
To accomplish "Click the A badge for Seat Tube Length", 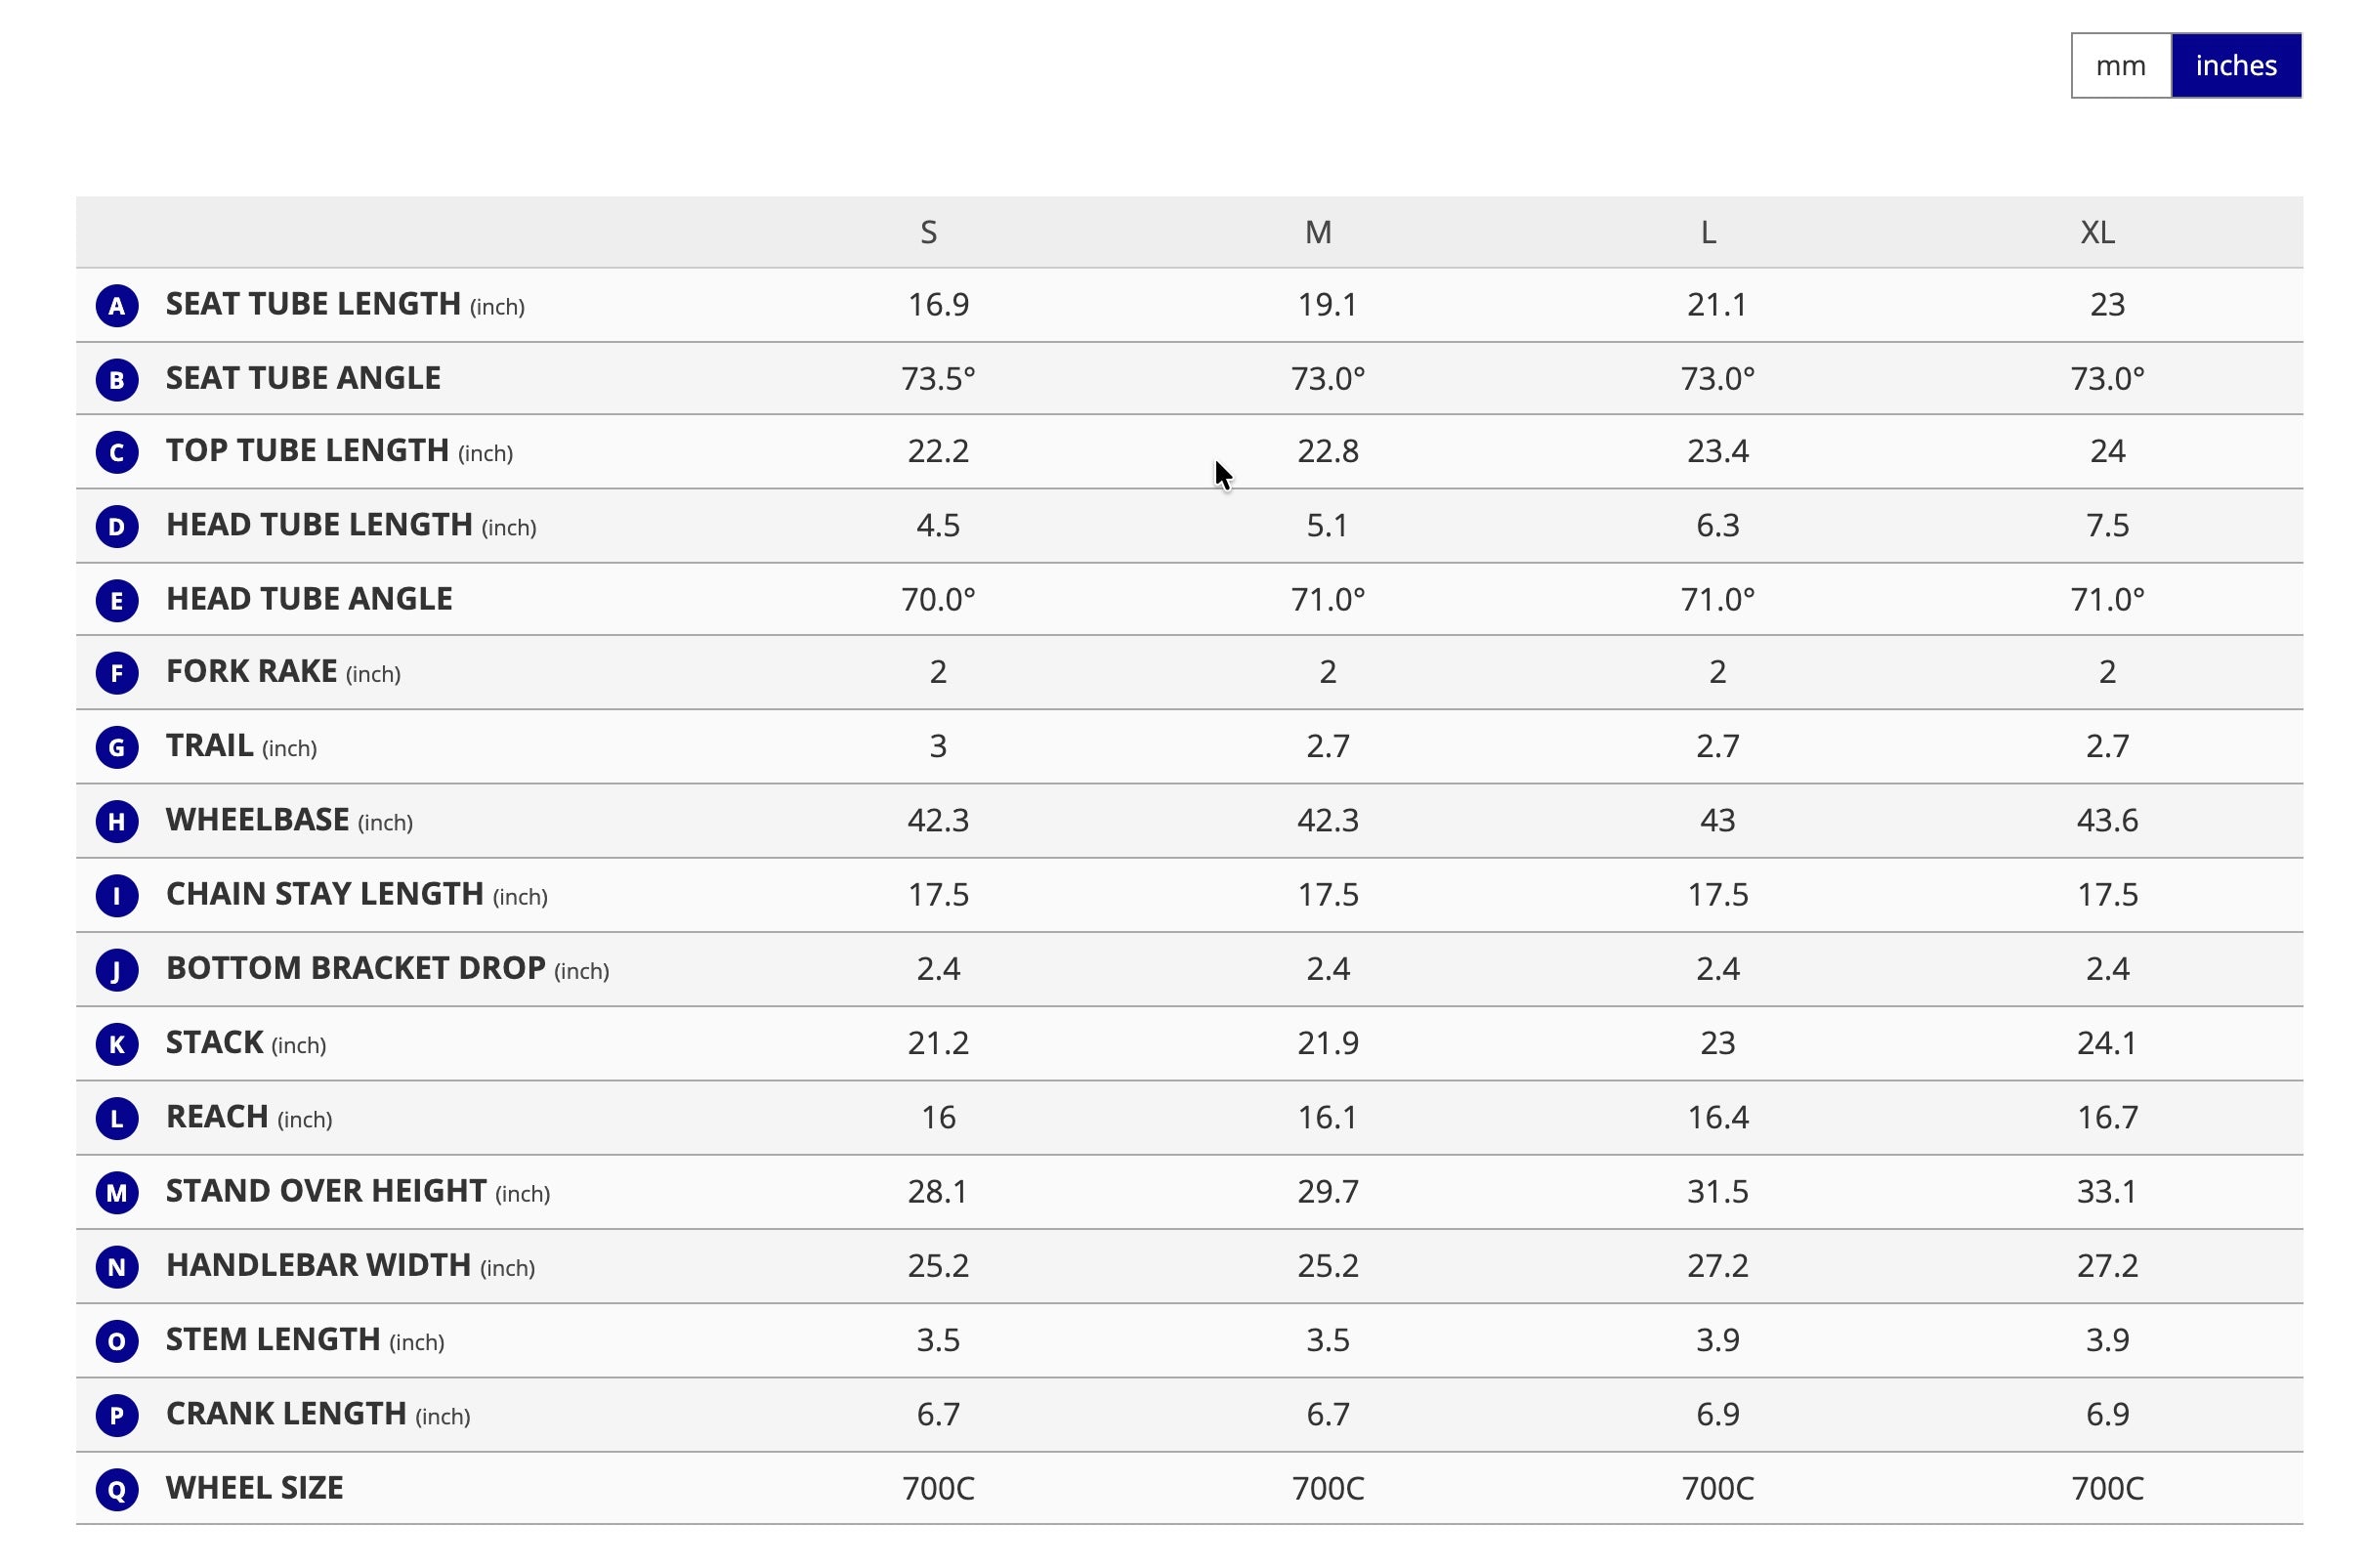I will [x=117, y=305].
